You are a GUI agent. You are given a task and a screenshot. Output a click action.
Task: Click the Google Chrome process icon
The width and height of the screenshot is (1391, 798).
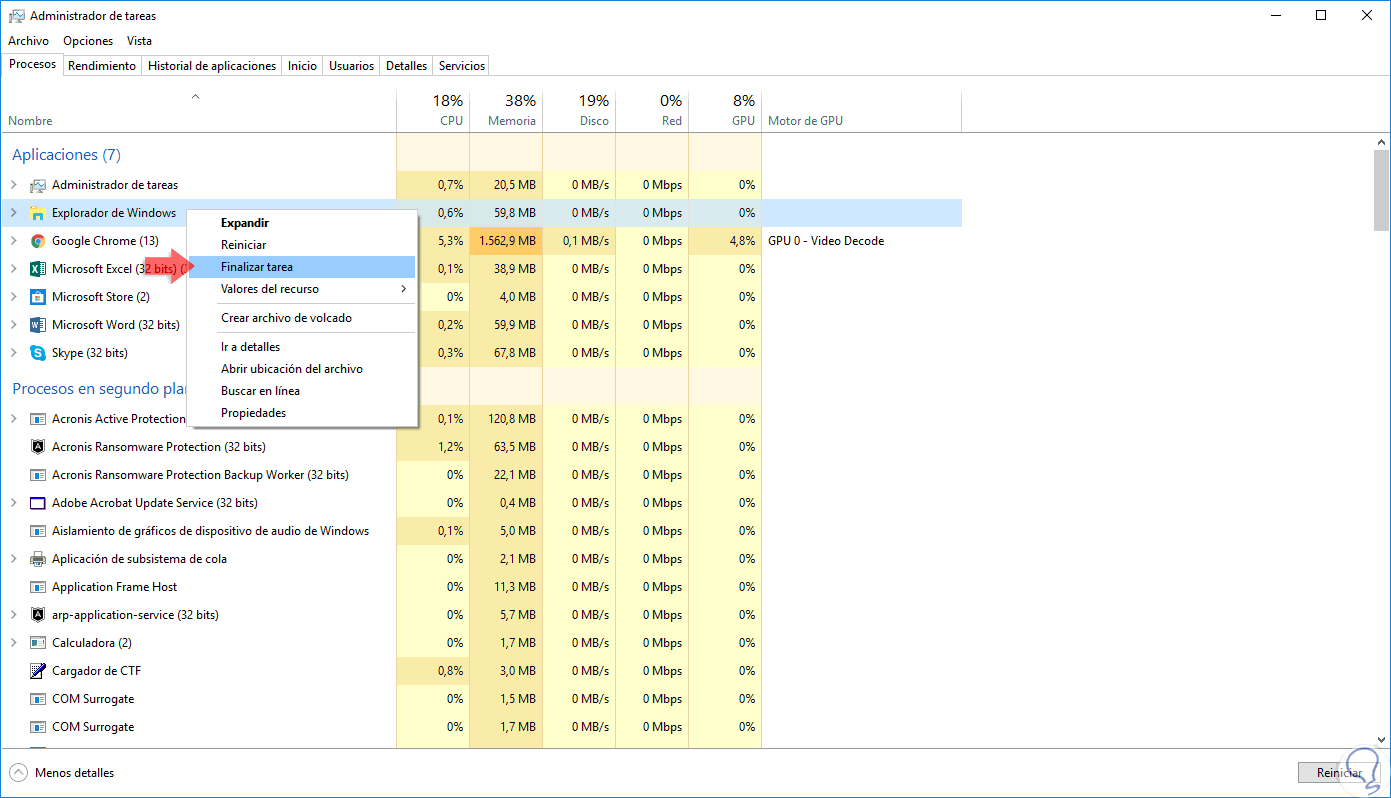(38, 241)
